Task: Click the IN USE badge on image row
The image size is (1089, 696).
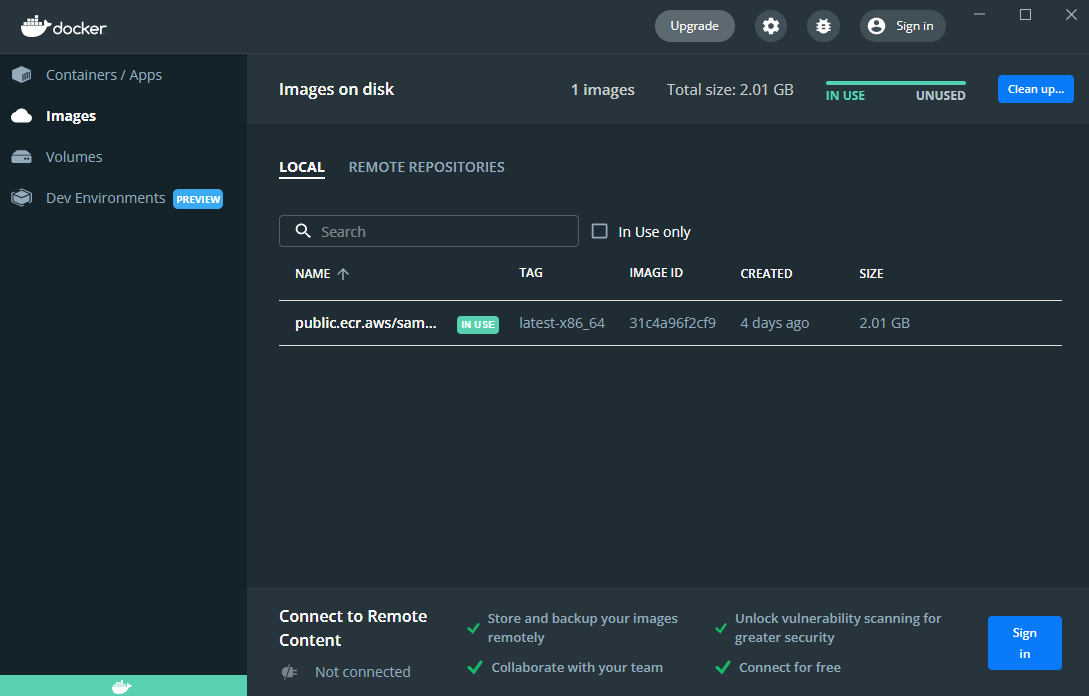Action: (x=478, y=324)
